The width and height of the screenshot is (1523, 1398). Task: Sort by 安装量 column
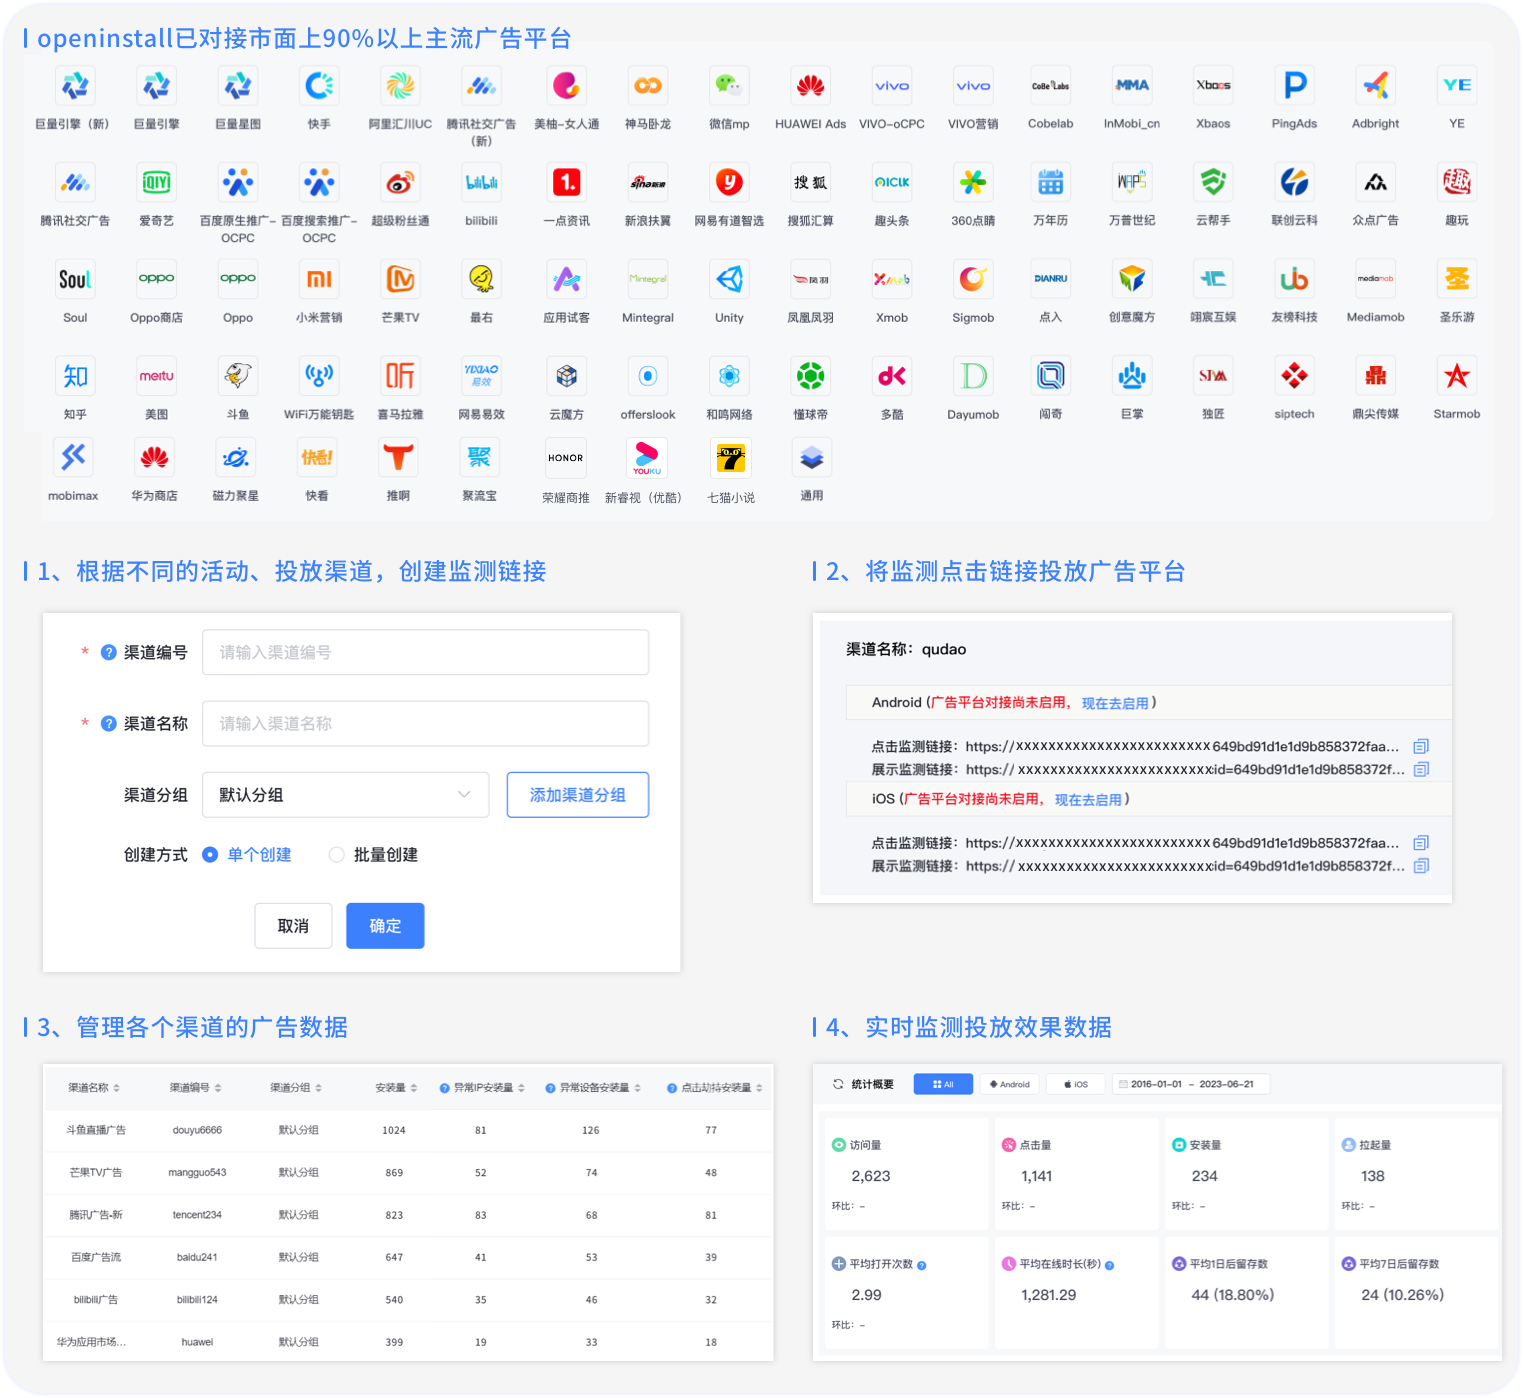[414, 1088]
